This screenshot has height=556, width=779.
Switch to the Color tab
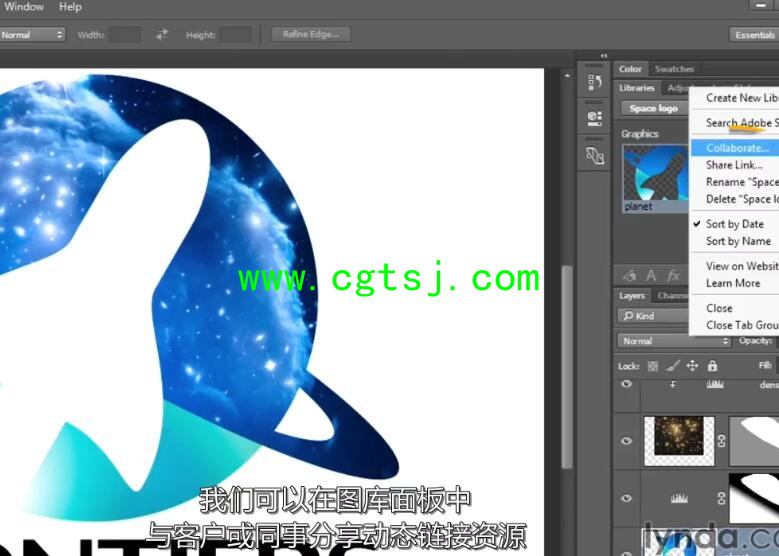pos(630,69)
